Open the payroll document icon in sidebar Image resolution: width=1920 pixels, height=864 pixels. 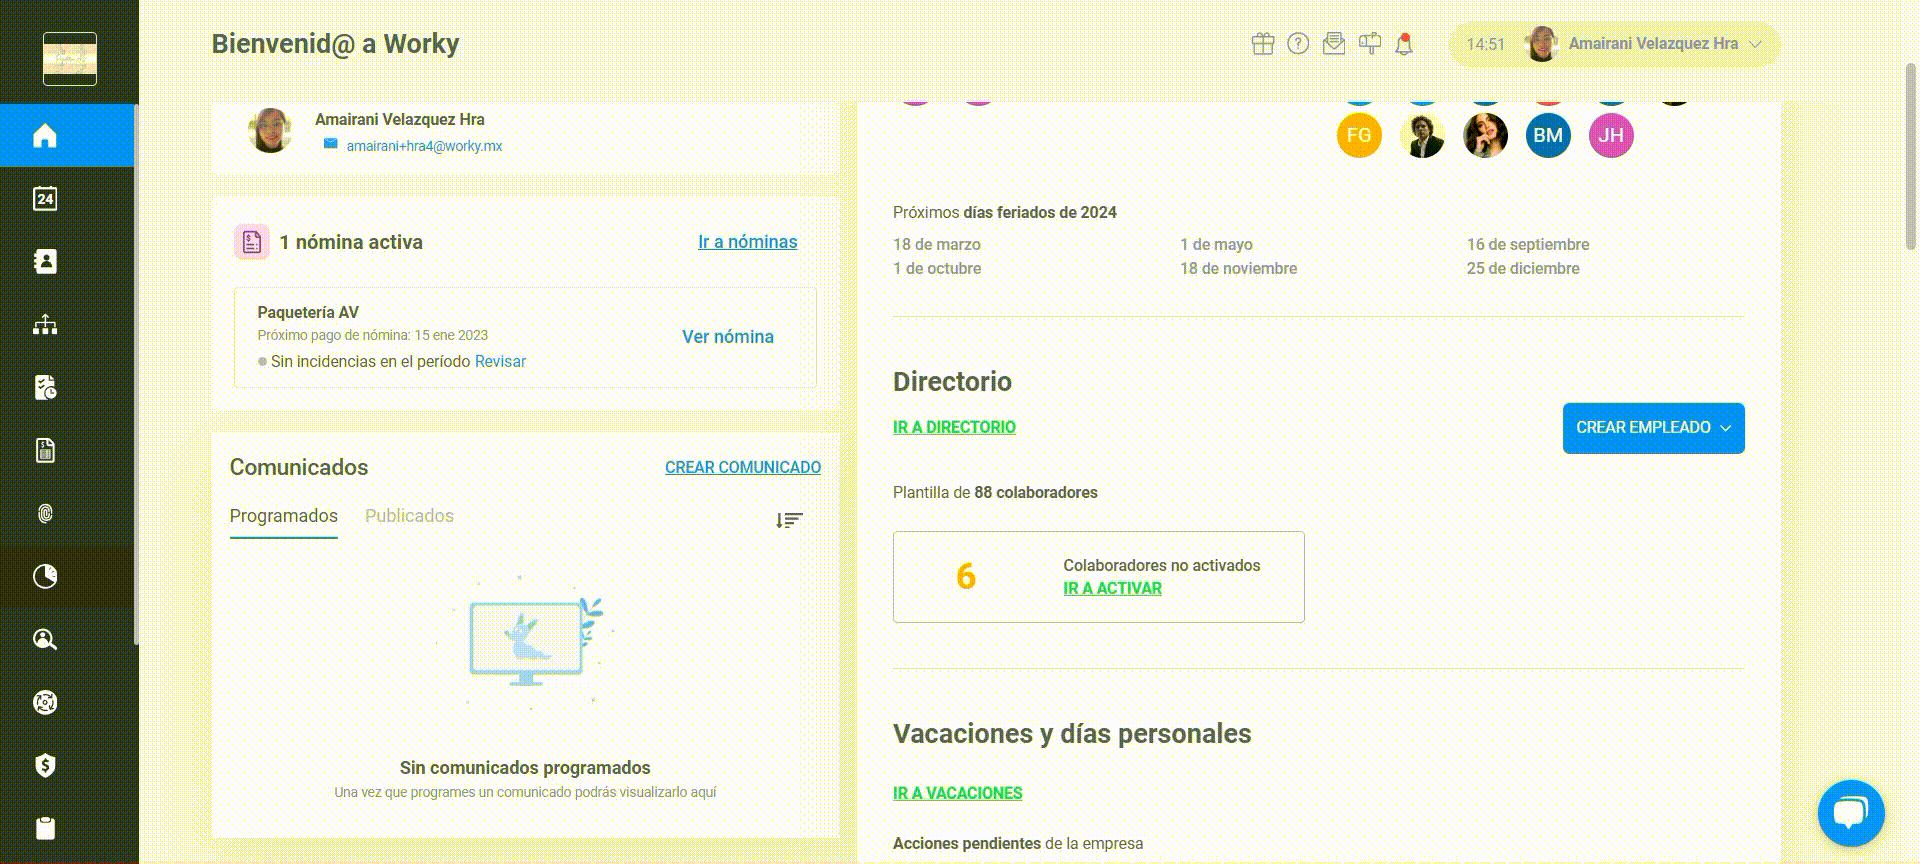[x=45, y=450]
